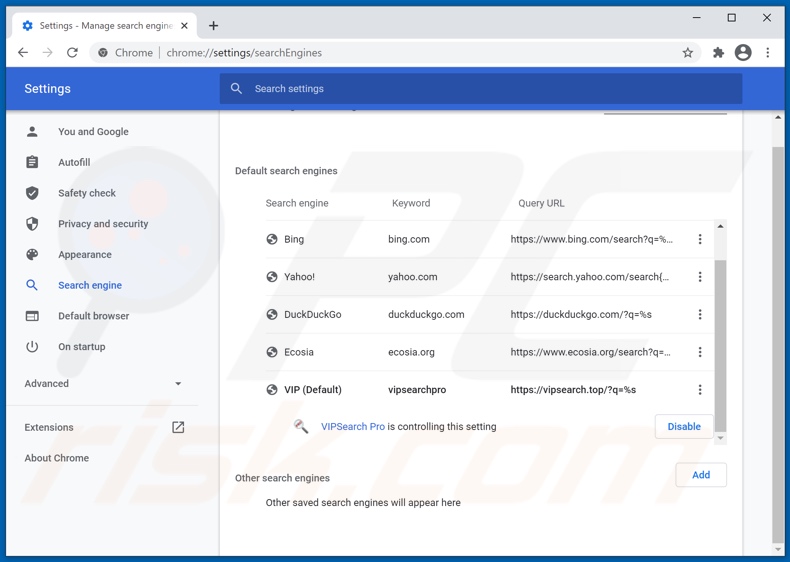This screenshot has width=790, height=562.
Task: Expand the Advanced section
Action: coord(103,384)
